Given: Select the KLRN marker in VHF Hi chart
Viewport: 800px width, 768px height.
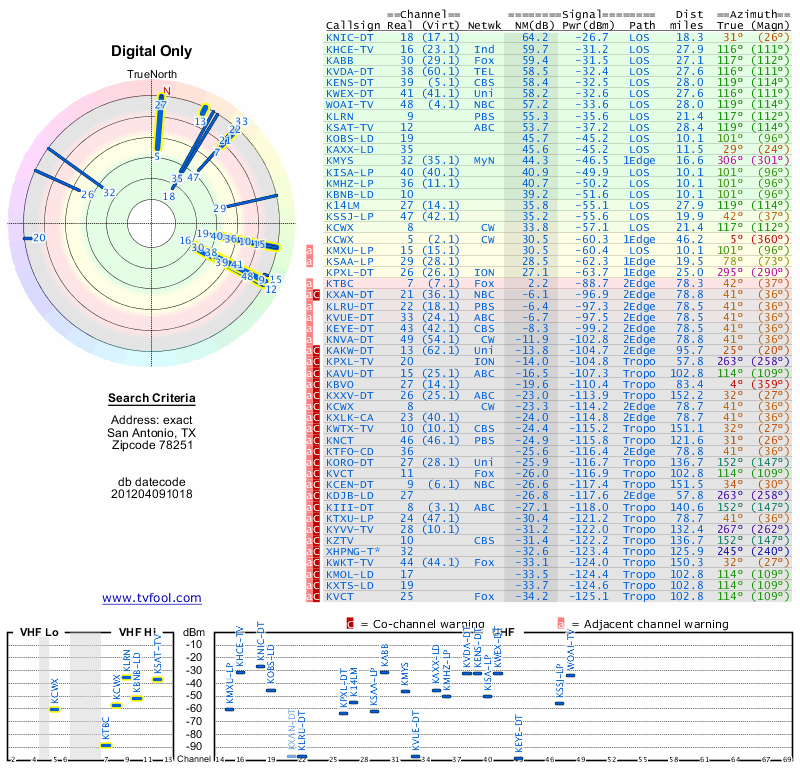Looking at the screenshot, I should (127, 677).
